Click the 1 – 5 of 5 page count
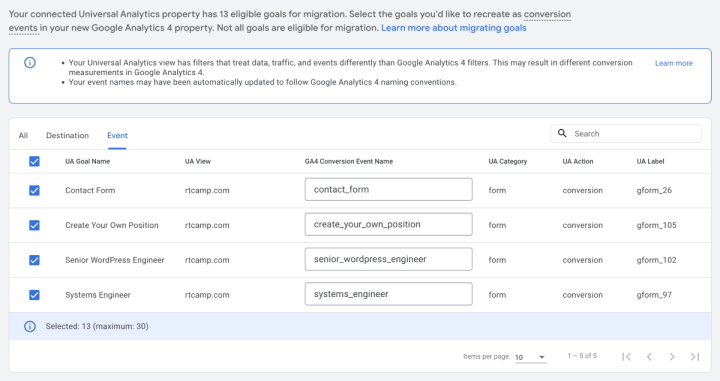Screen dimensions: 720x381 coord(582,356)
